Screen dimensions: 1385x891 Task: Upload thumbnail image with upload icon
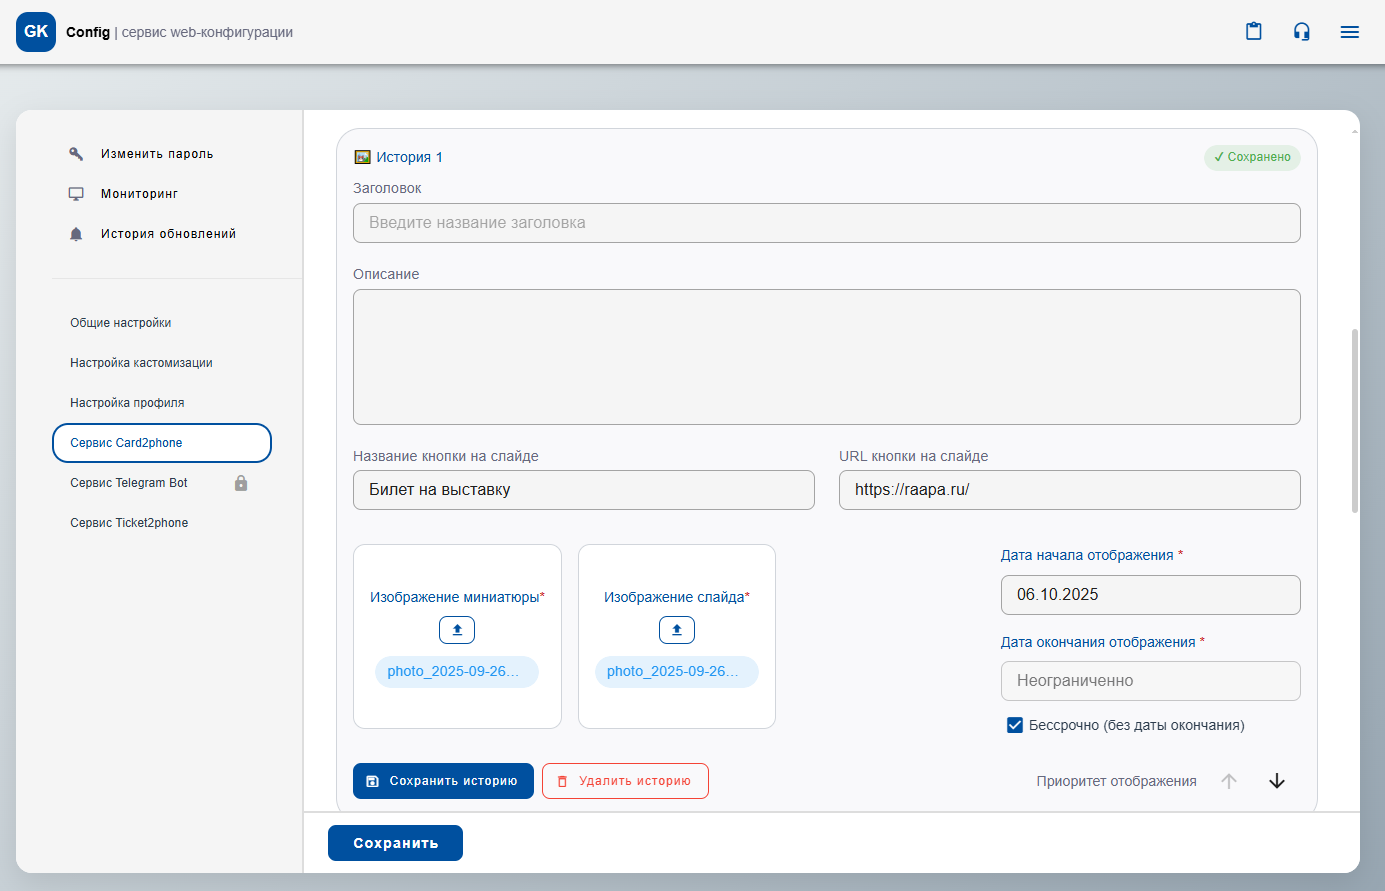457,630
